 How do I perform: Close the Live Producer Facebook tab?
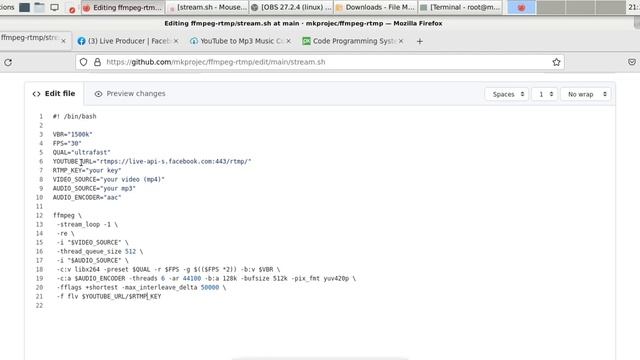click(x=176, y=41)
